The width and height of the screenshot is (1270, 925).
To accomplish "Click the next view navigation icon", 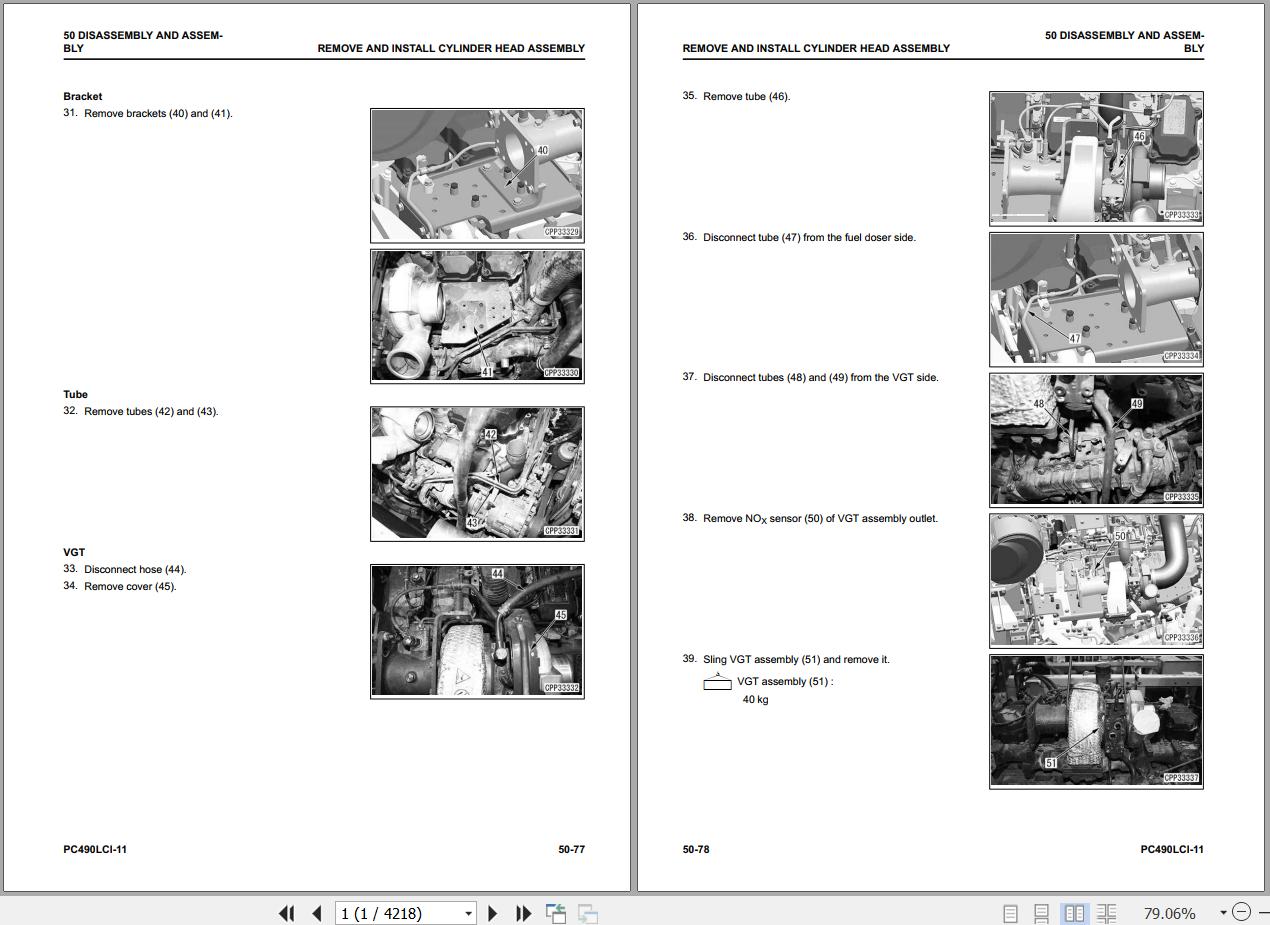I will pyautogui.click(x=588, y=913).
